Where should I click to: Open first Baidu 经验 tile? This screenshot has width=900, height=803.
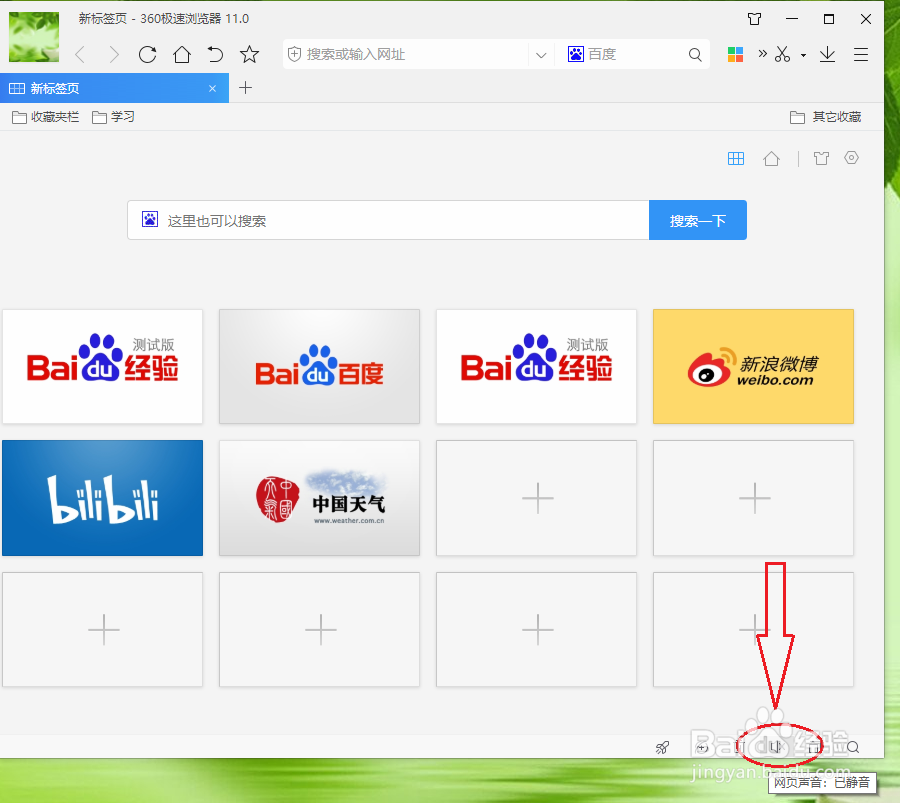point(102,366)
